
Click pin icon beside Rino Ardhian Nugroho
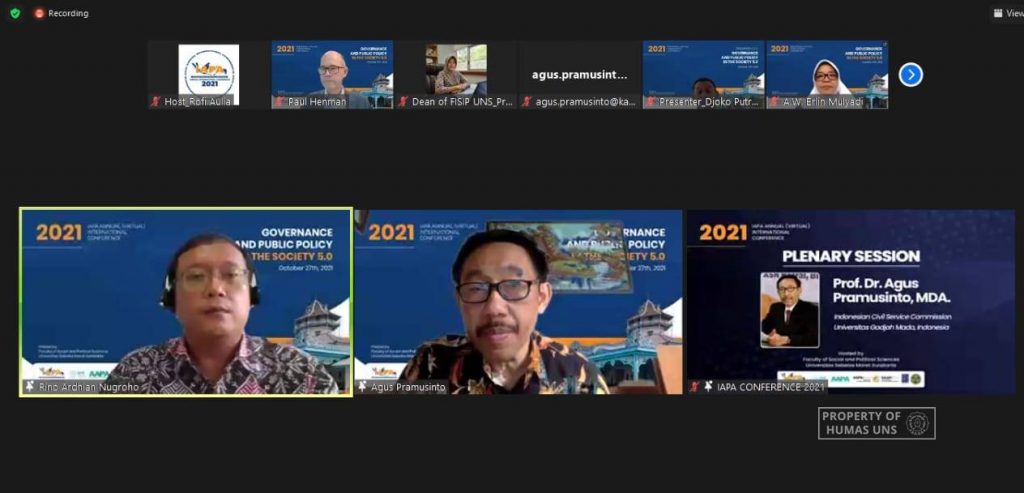(x=29, y=387)
